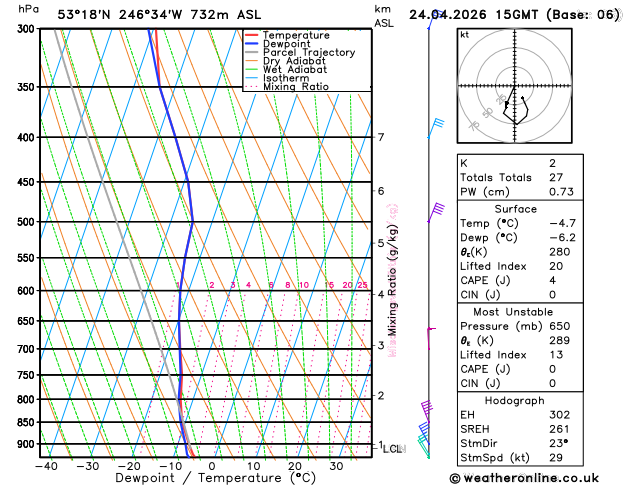Click the Wet Adiabat legend entry

click(x=286, y=69)
